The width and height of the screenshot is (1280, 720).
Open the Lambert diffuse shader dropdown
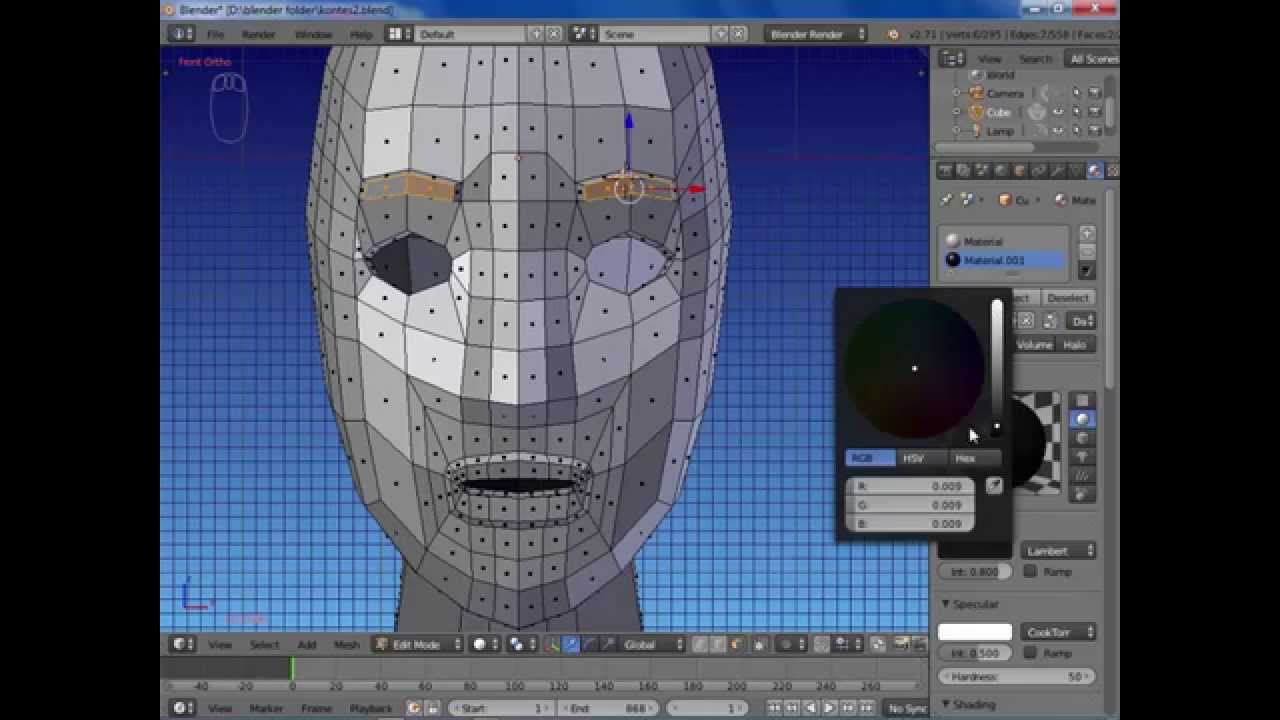pos(1058,550)
